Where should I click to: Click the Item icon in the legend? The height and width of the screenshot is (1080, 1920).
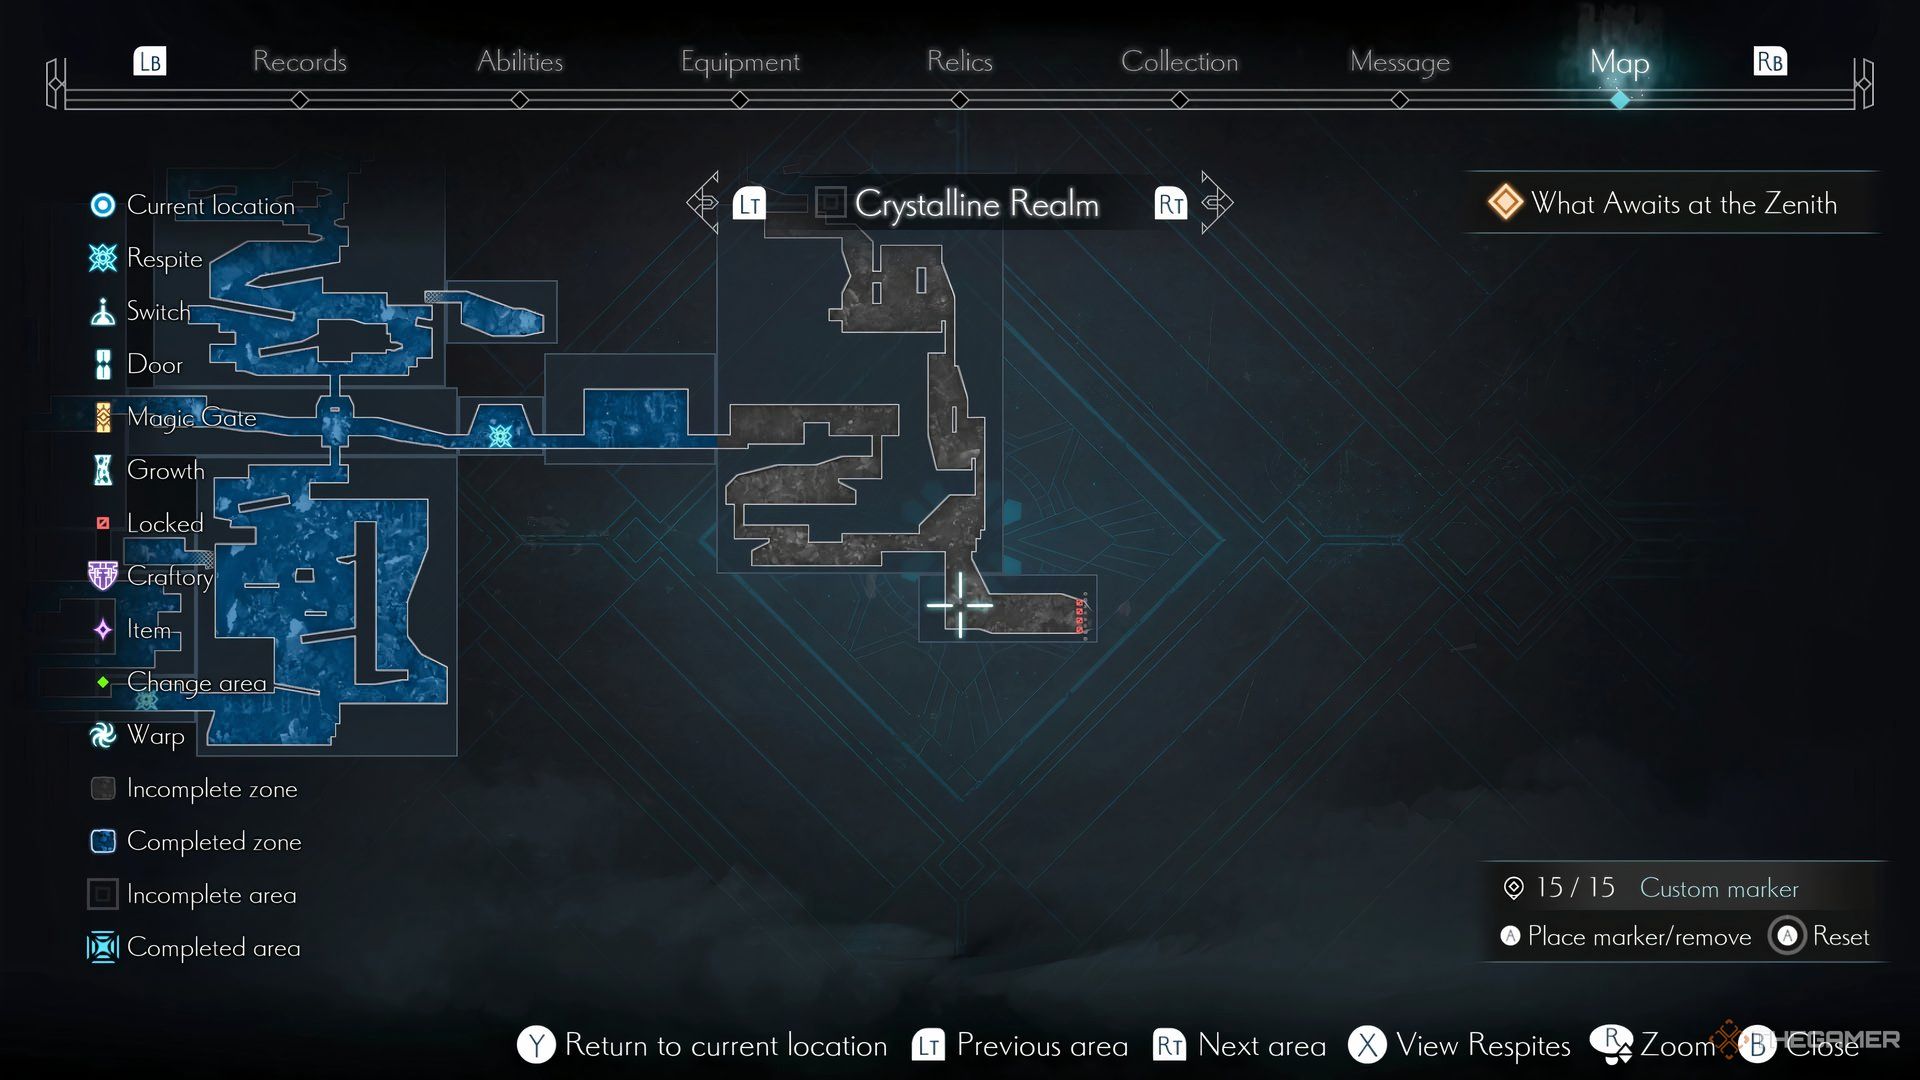pos(103,629)
